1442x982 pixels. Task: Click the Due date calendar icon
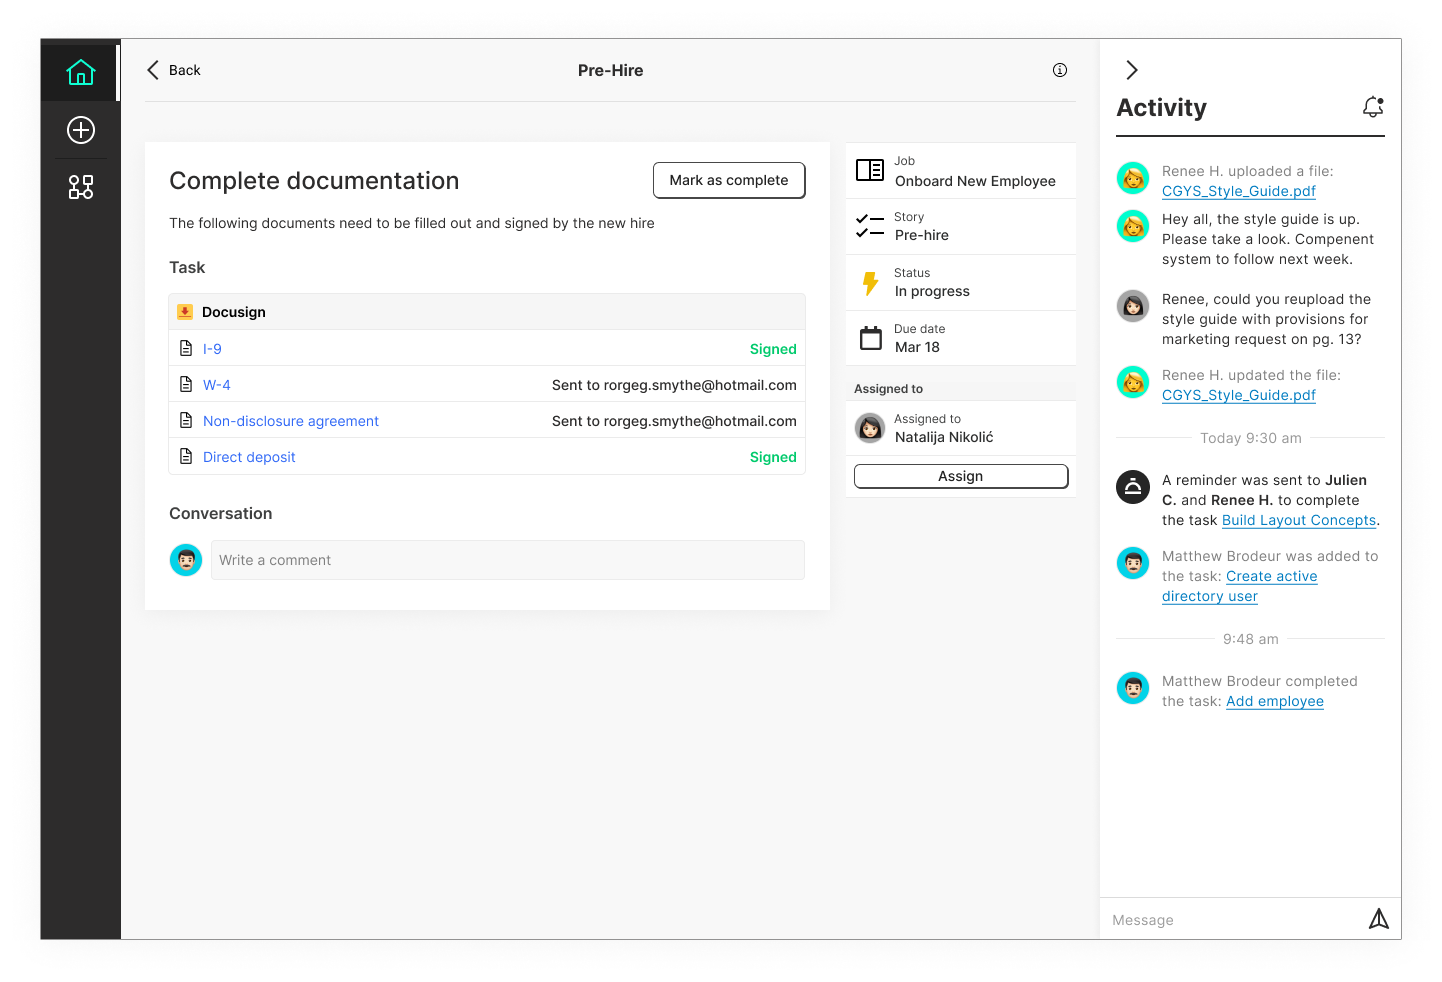pyautogui.click(x=871, y=338)
